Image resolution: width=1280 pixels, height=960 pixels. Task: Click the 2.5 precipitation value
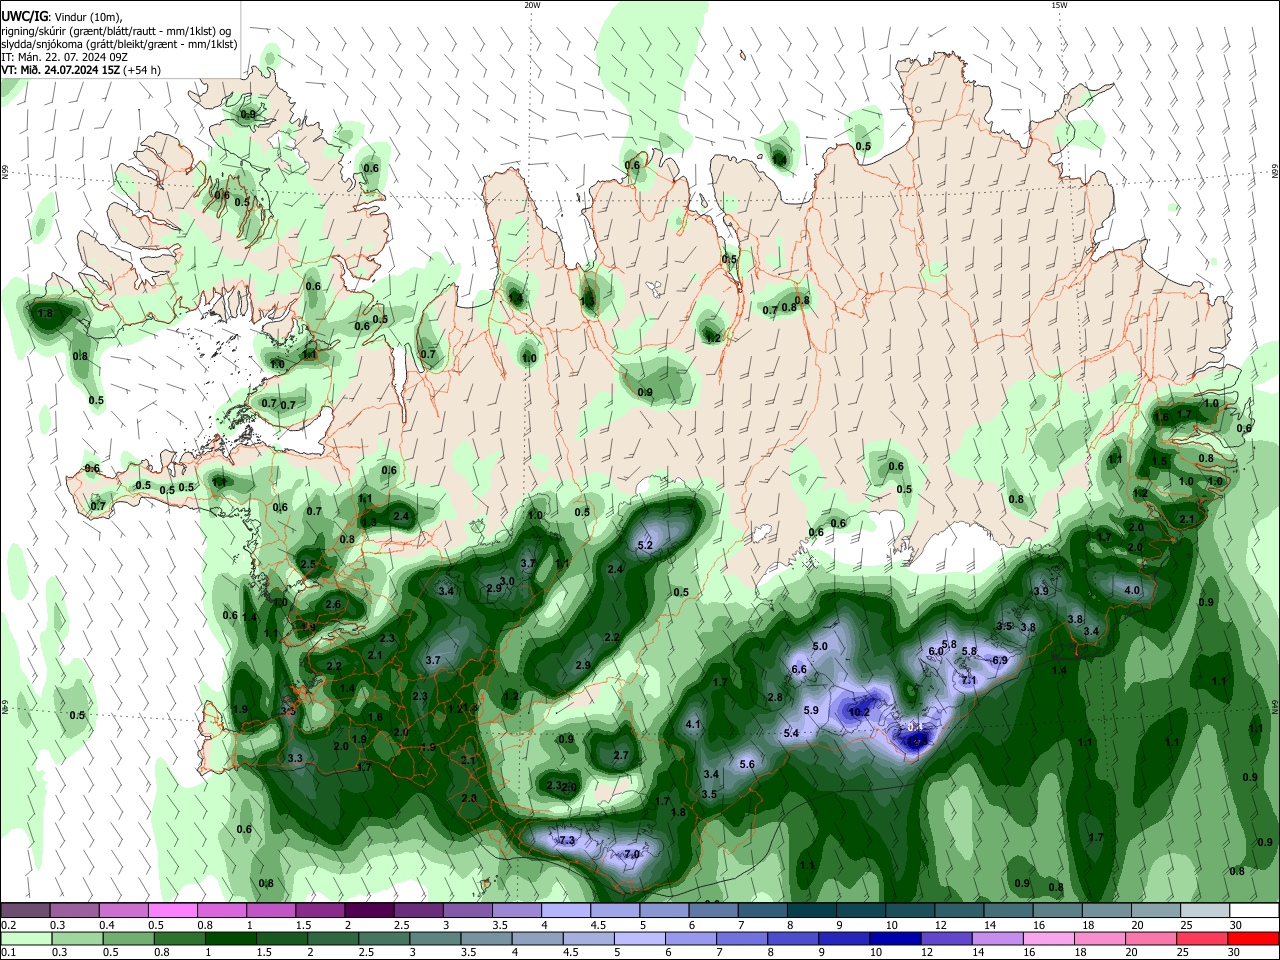[x=308, y=564]
